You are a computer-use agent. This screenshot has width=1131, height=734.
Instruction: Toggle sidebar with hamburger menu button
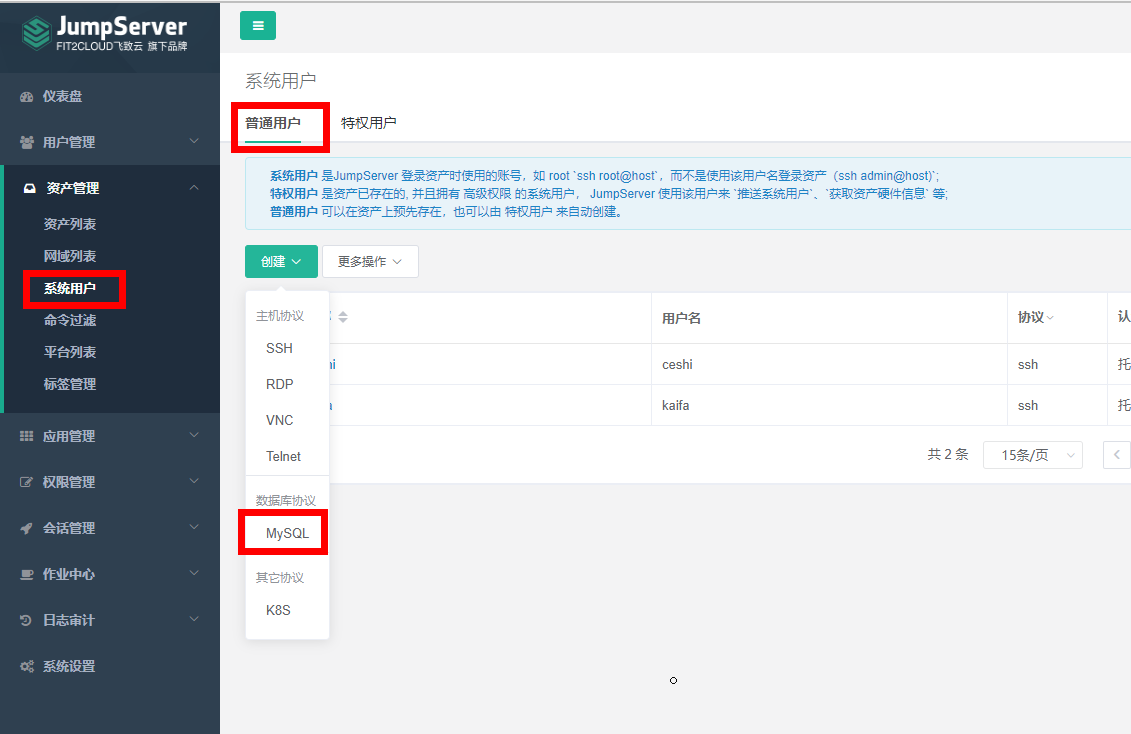[258, 26]
